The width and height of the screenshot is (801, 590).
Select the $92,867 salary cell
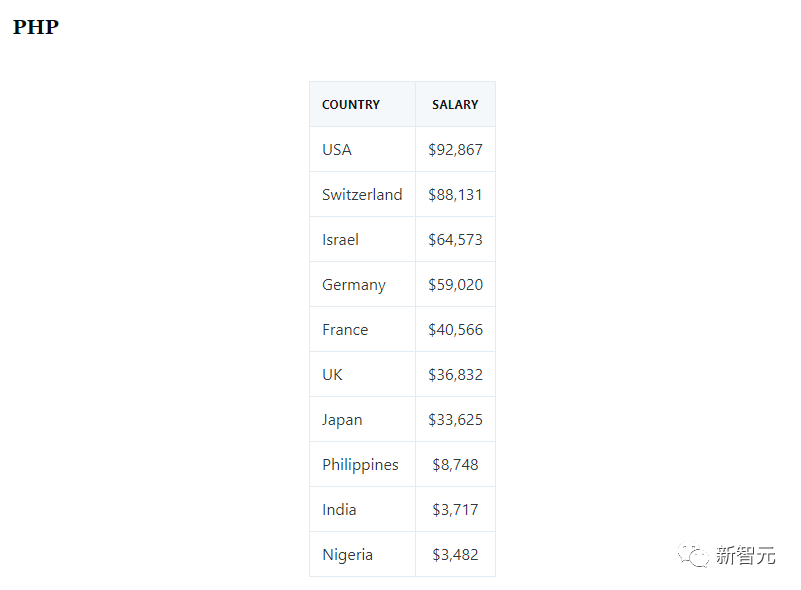(x=455, y=150)
